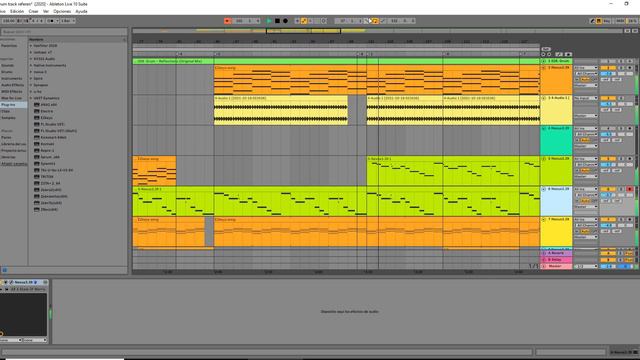Toggle Automation Mode button above track headers

tap(559, 54)
